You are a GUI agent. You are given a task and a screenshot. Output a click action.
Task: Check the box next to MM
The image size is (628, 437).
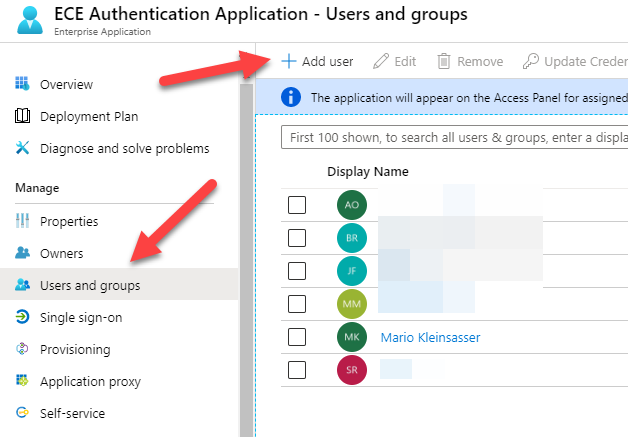[x=297, y=304]
